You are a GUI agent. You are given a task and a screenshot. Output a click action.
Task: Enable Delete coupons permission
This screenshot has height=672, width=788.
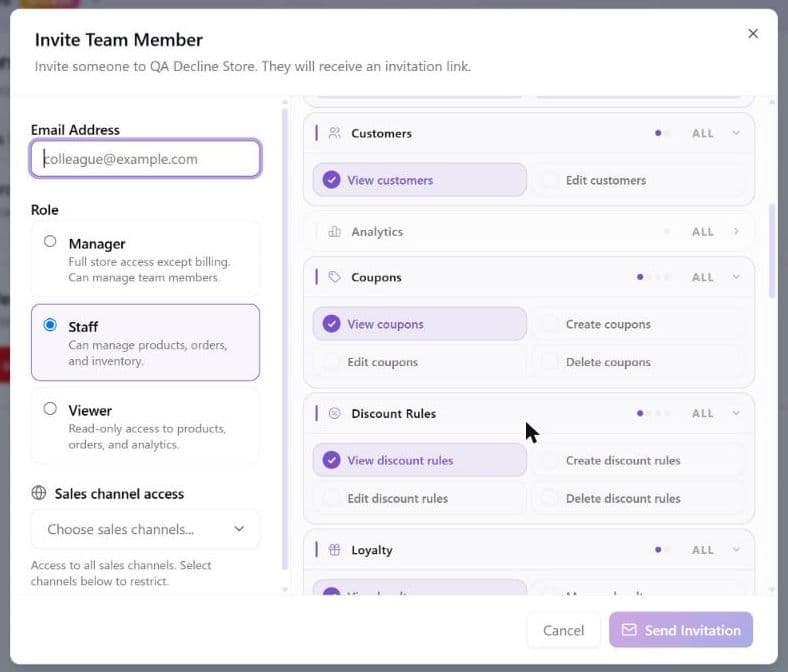tap(638, 362)
